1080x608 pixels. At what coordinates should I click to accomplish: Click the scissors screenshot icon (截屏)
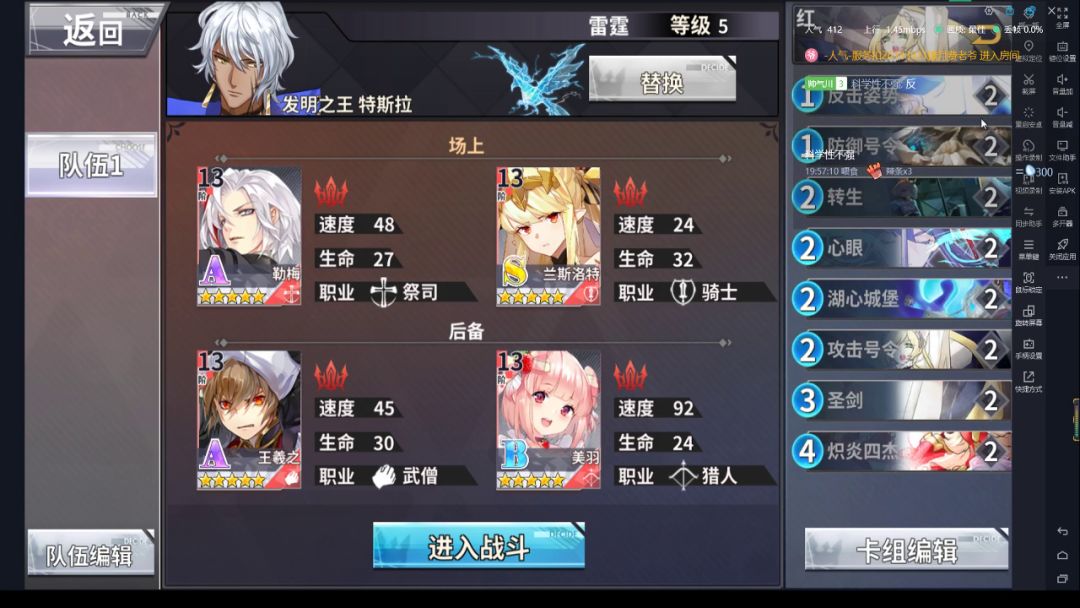(1028, 83)
